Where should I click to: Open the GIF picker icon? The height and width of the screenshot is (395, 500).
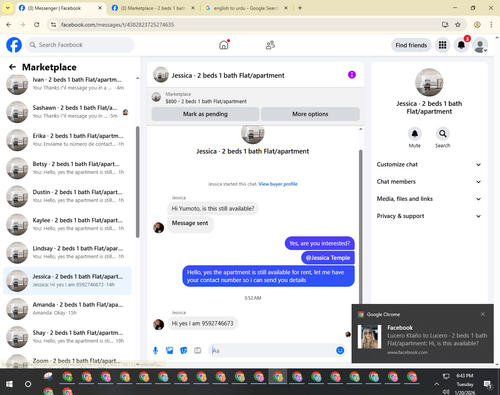click(198, 350)
